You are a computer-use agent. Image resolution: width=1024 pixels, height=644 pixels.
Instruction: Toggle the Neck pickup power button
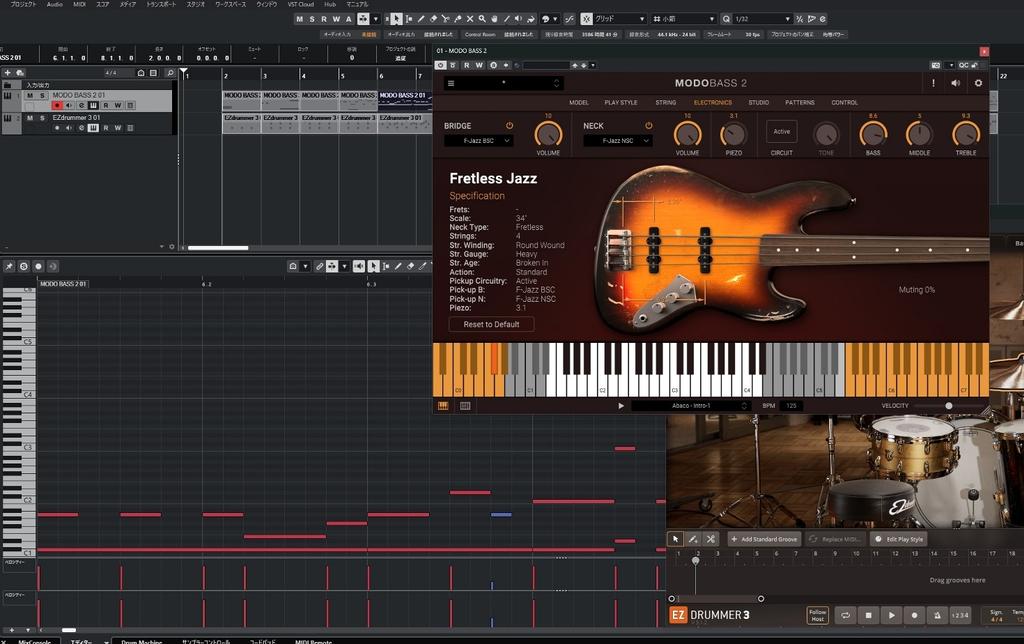tap(648, 126)
